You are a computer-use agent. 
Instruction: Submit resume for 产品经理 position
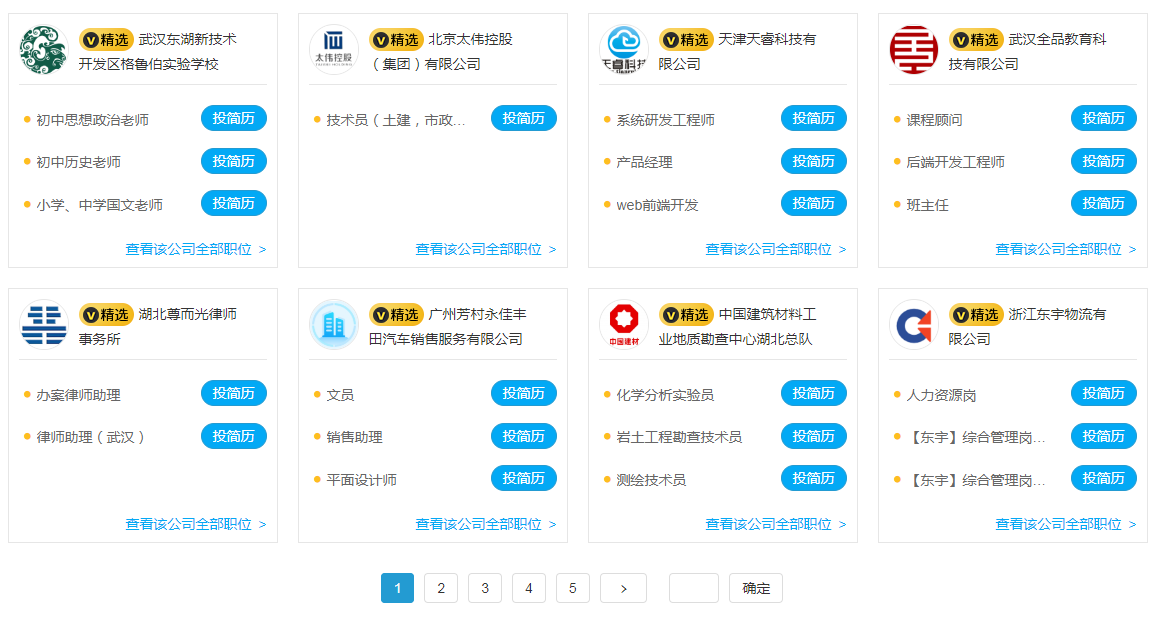(813, 161)
